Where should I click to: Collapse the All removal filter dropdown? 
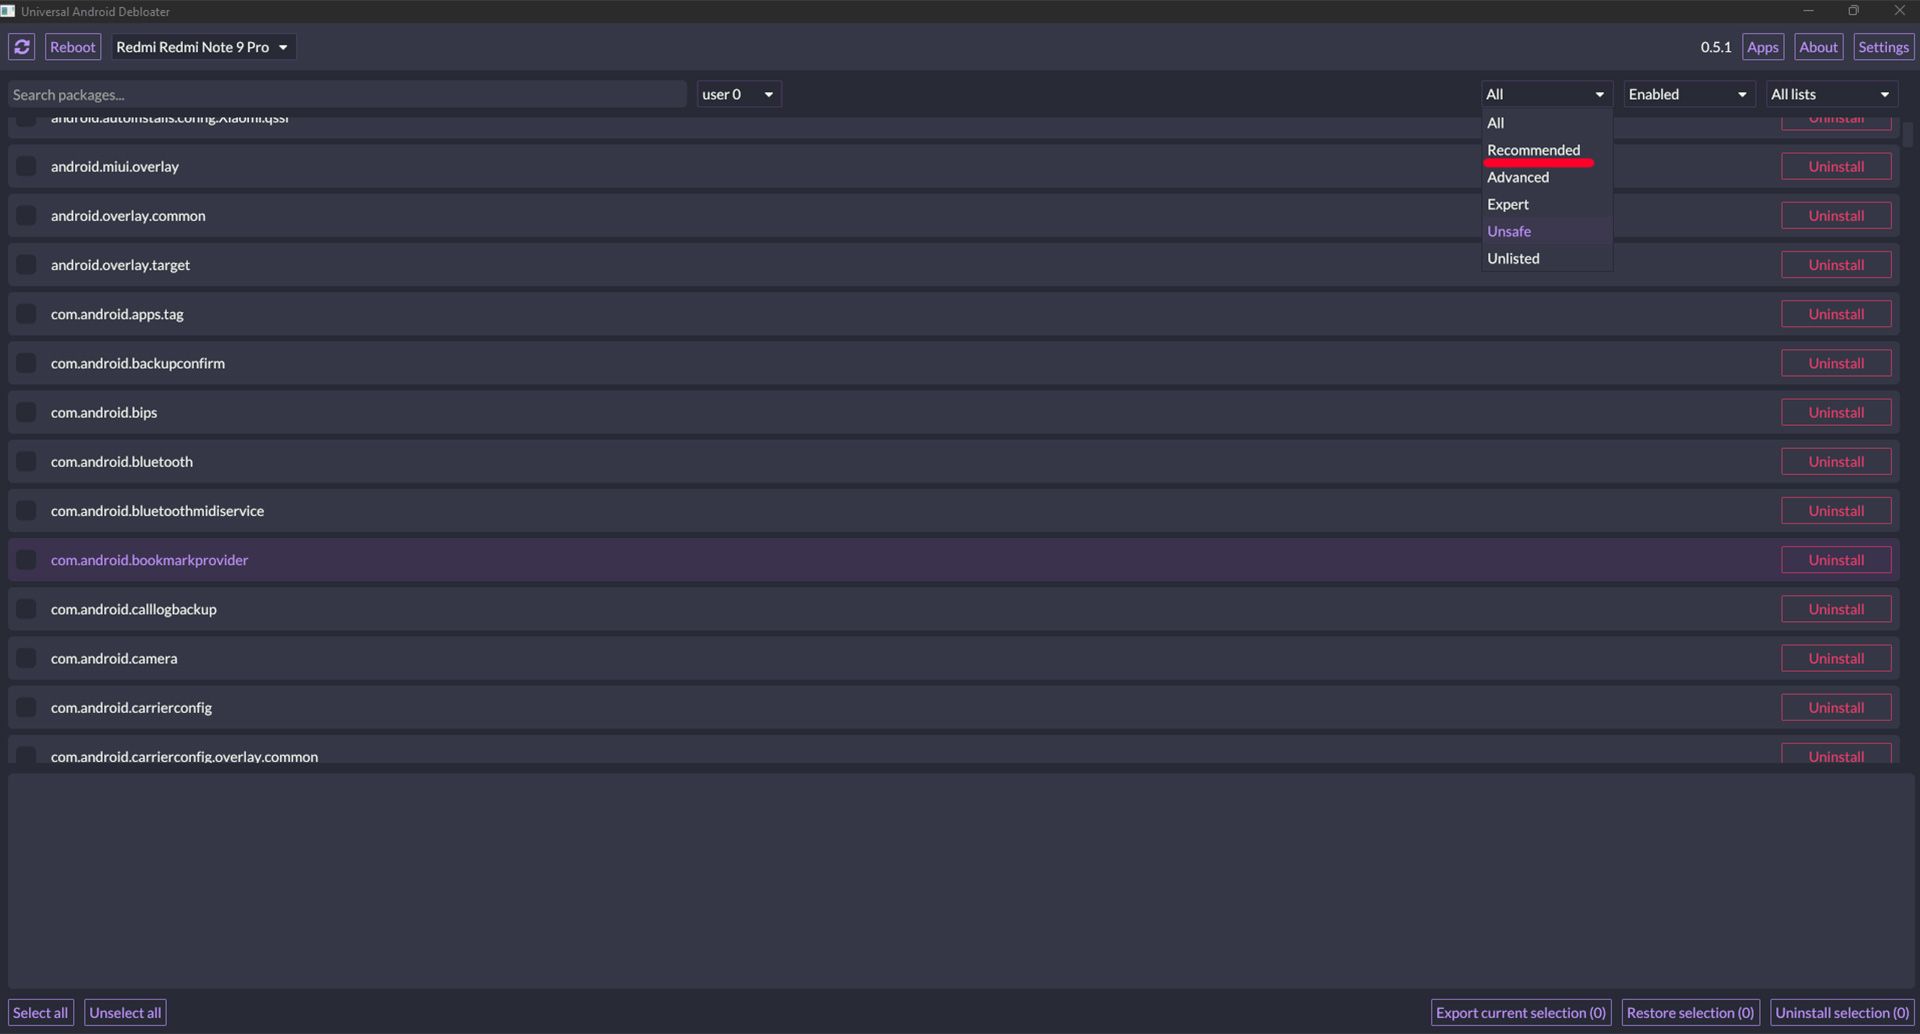tap(1546, 94)
